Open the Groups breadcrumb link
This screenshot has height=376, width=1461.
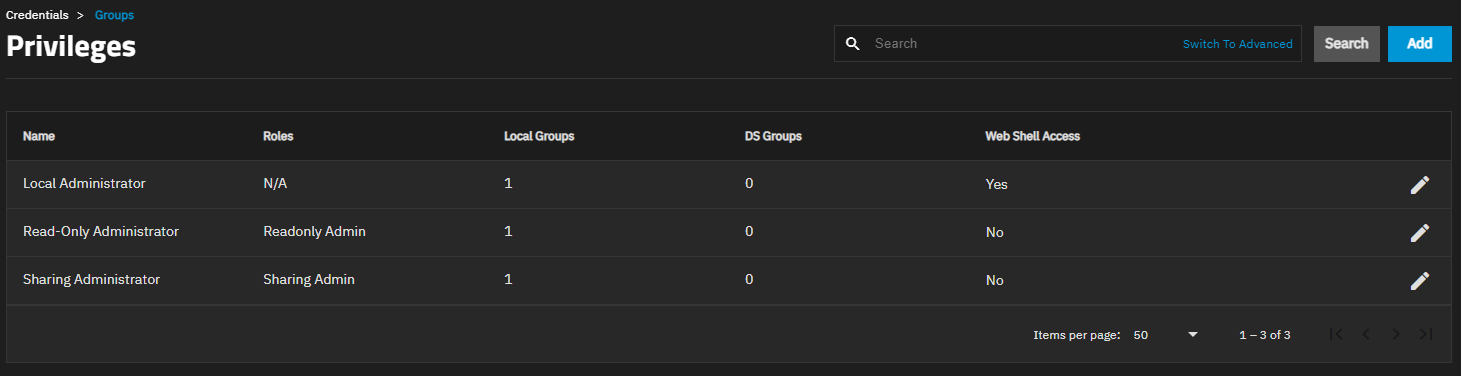click(114, 15)
